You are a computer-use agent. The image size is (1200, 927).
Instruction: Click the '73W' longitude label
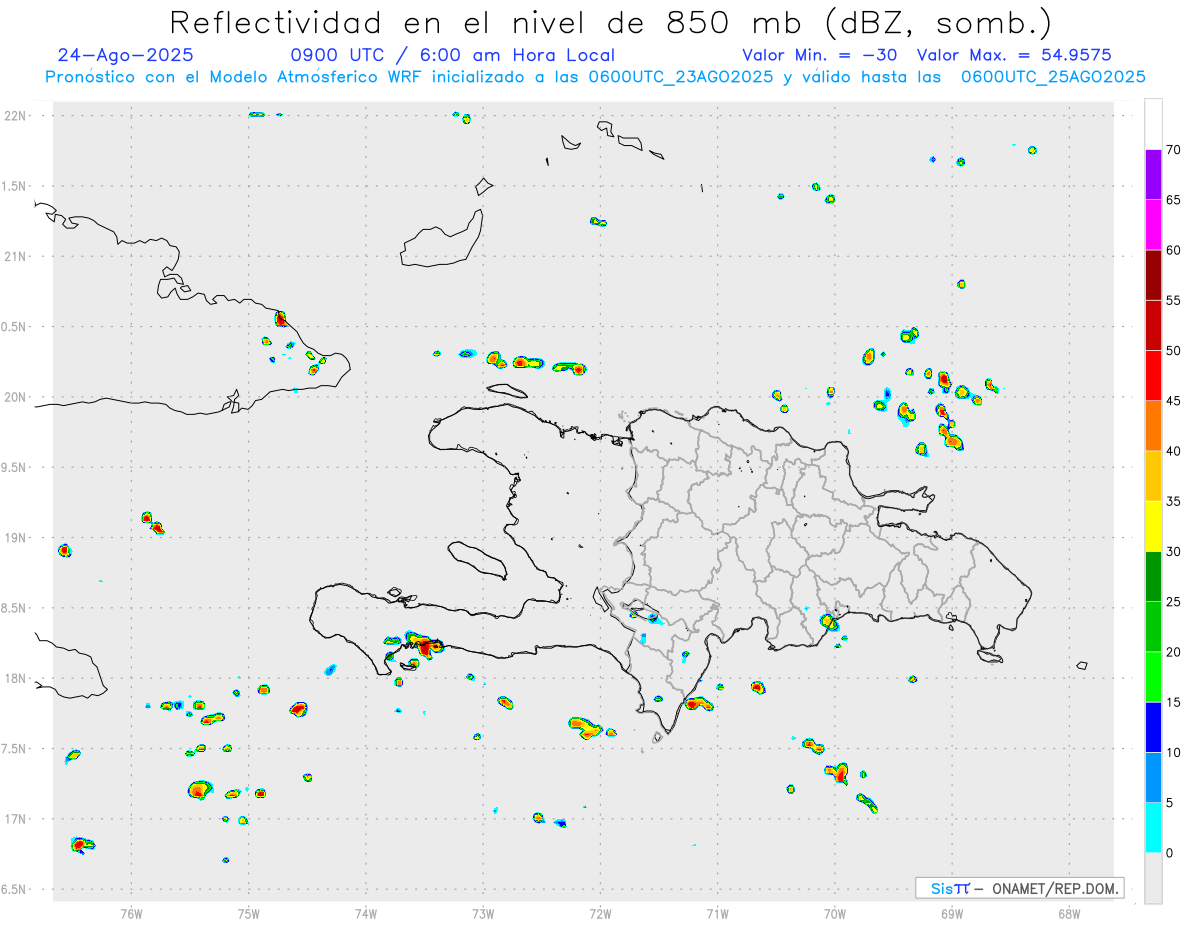[483, 912]
